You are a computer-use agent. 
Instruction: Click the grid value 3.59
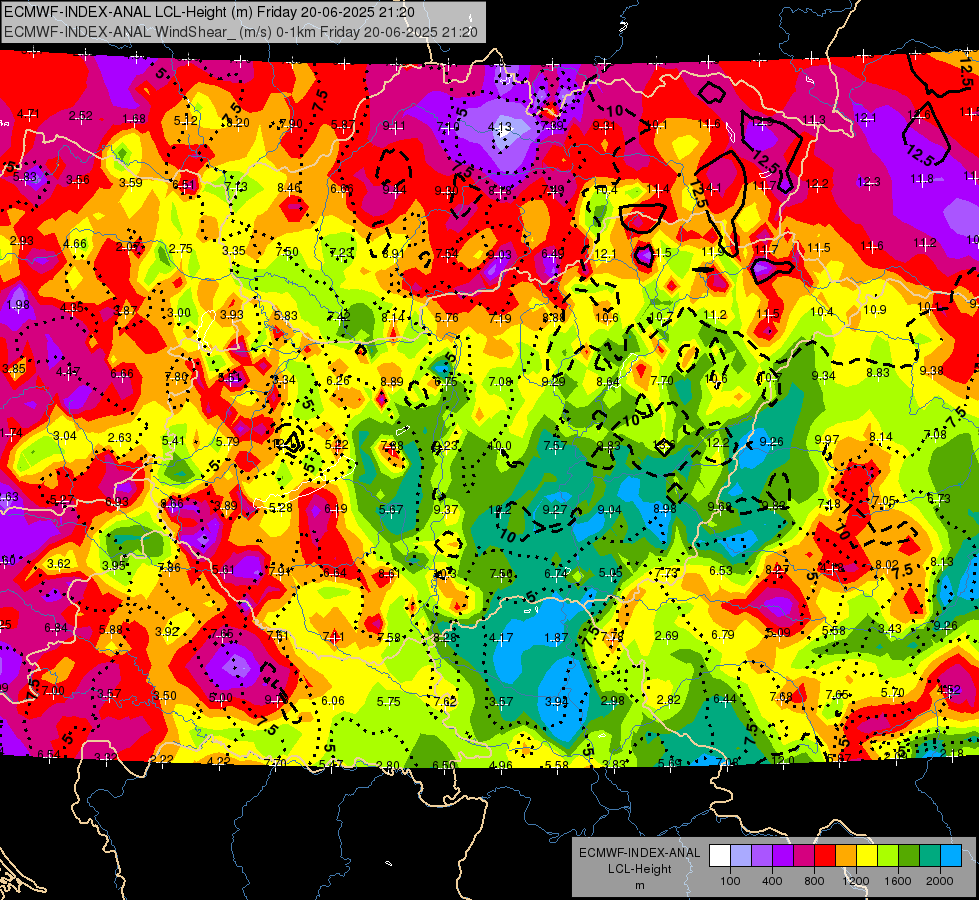tap(130, 182)
